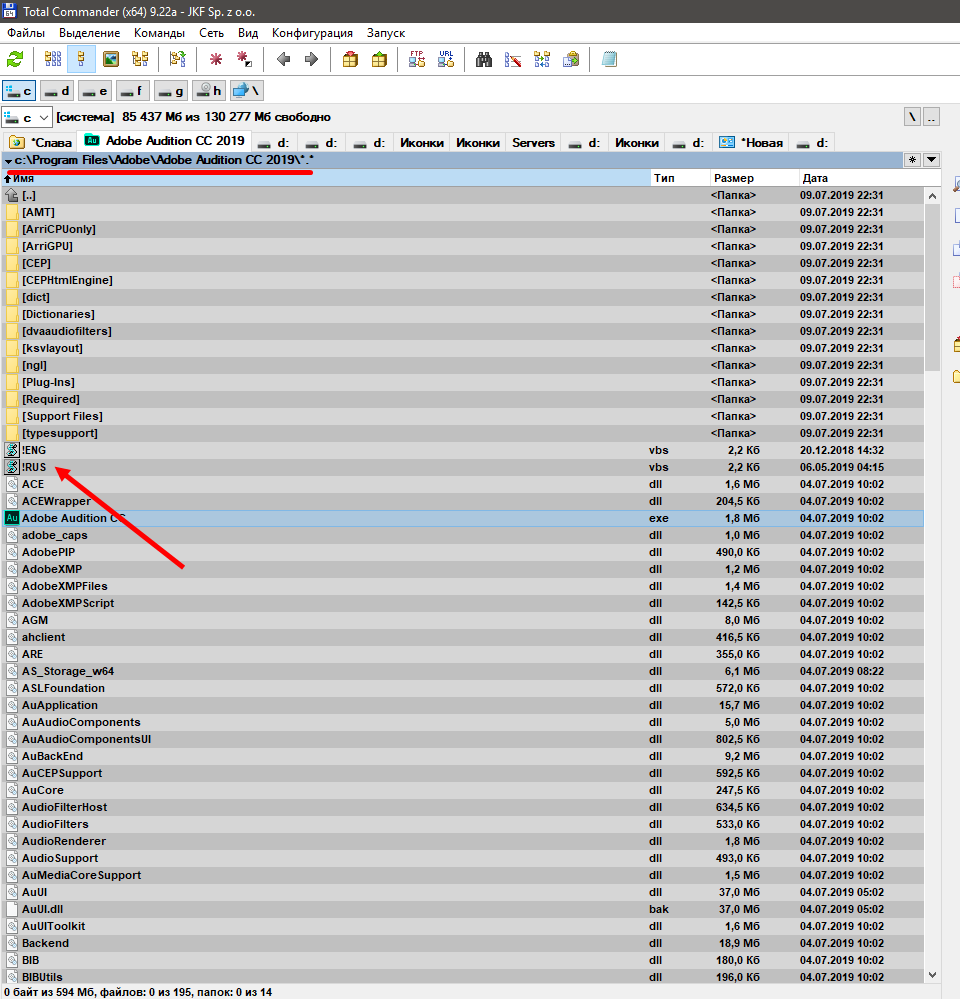Go back with the left arrow icon
This screenshot has width=960, height=999.
coord(283,60)
